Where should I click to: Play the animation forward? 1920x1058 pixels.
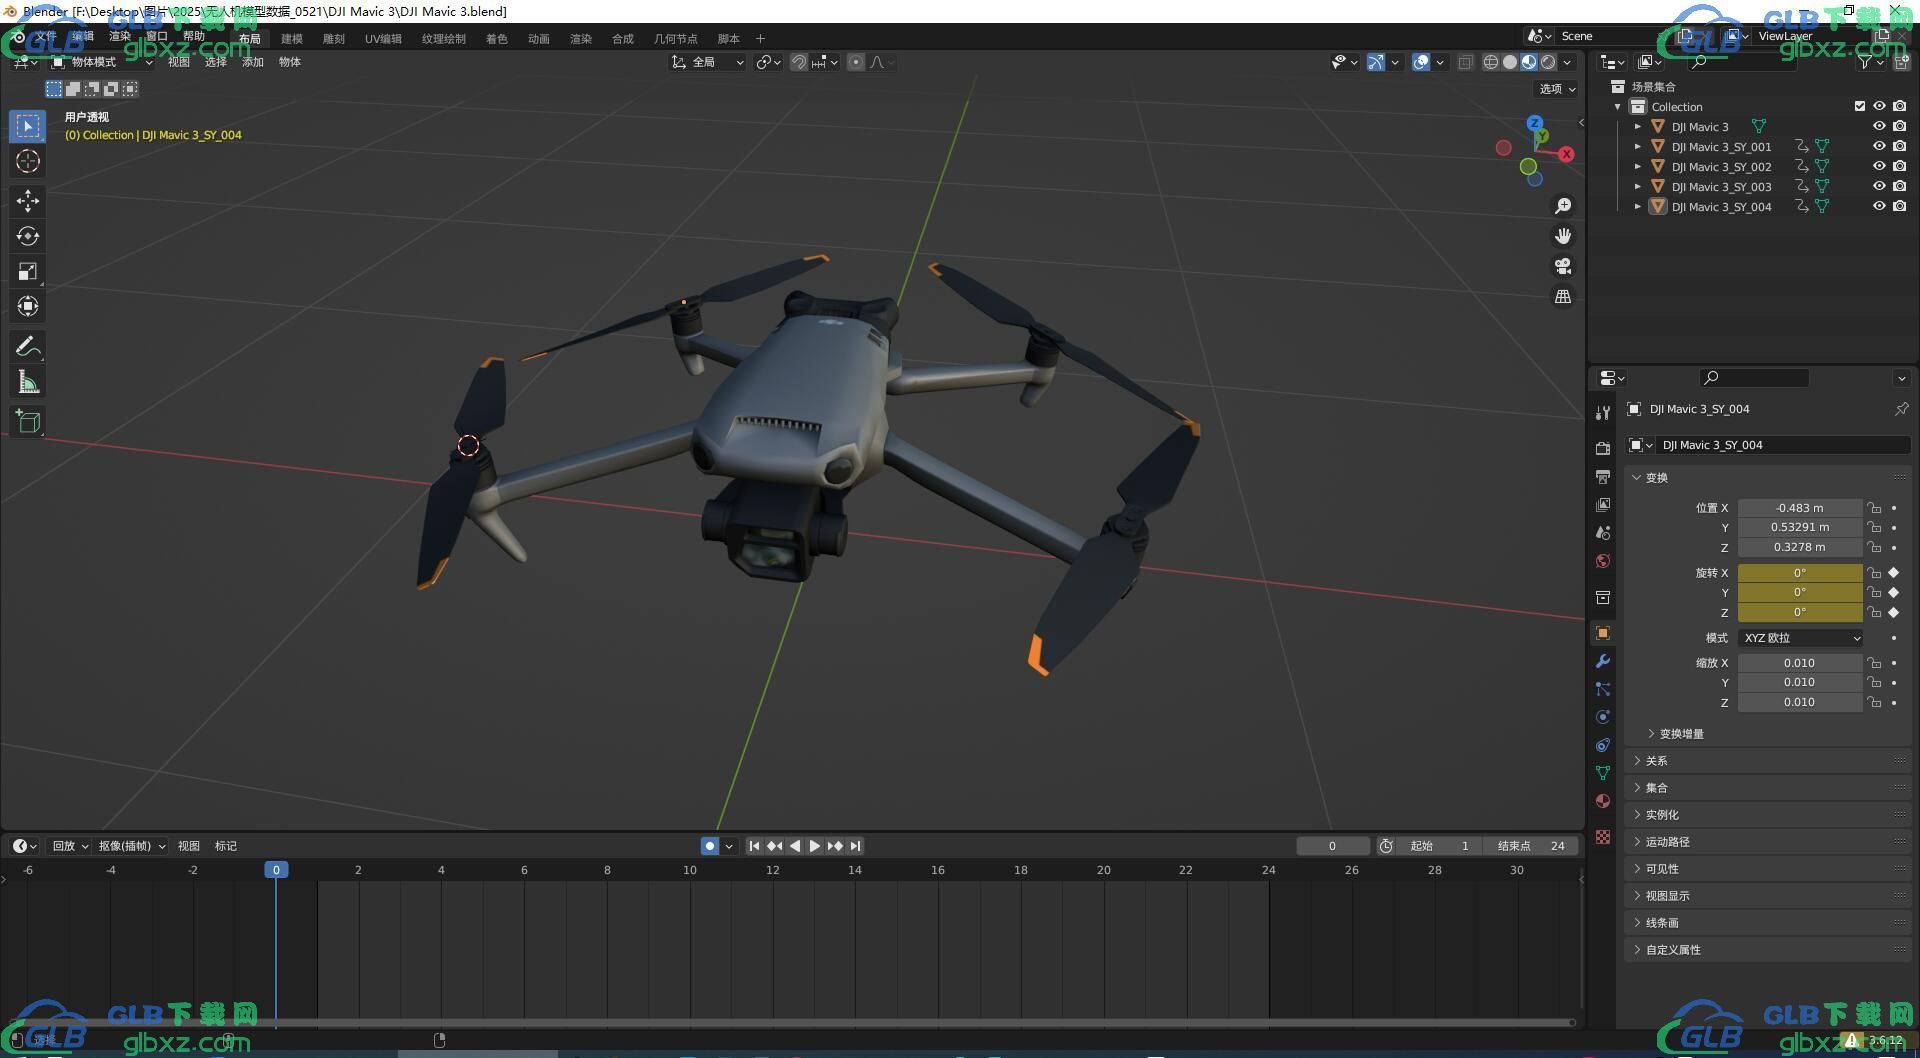click(x=815, y=846)
